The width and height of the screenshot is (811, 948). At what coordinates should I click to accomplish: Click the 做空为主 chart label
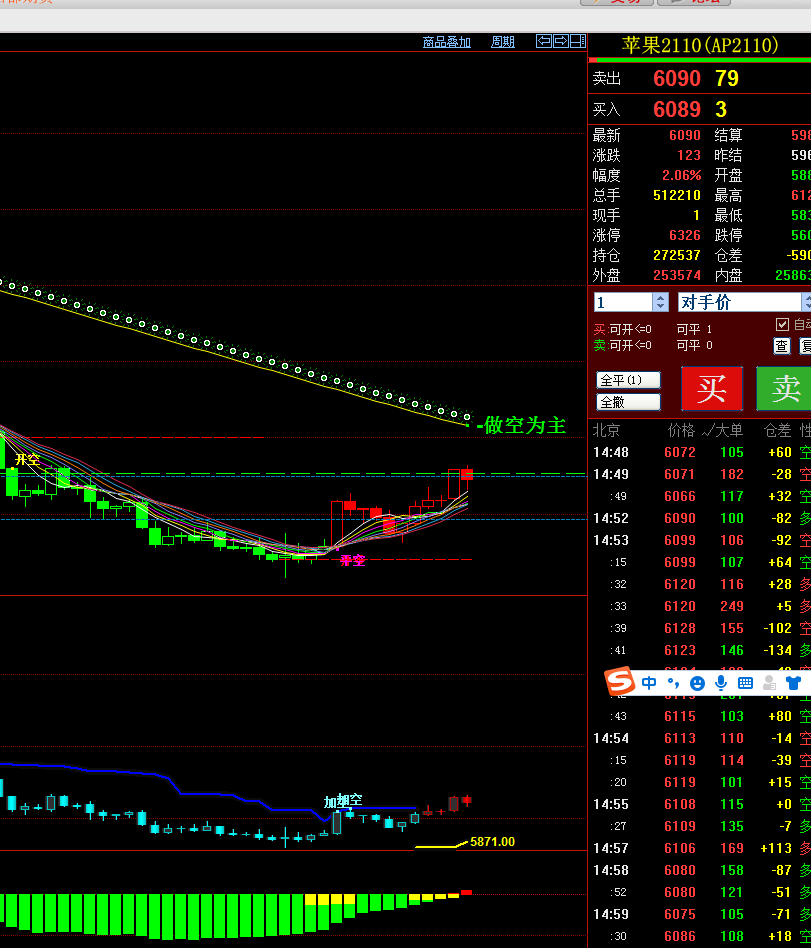tap(524, 425)
